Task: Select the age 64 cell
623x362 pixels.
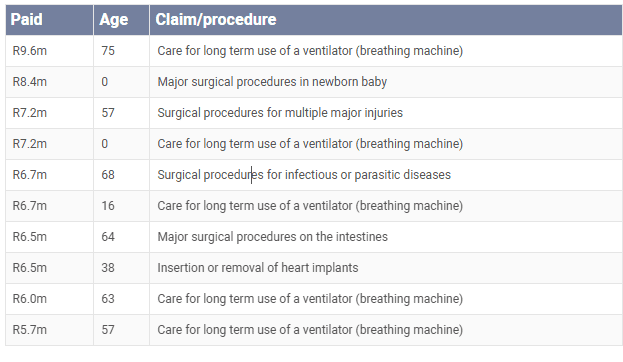Action: pyautogui.click(x=121, y=237)
